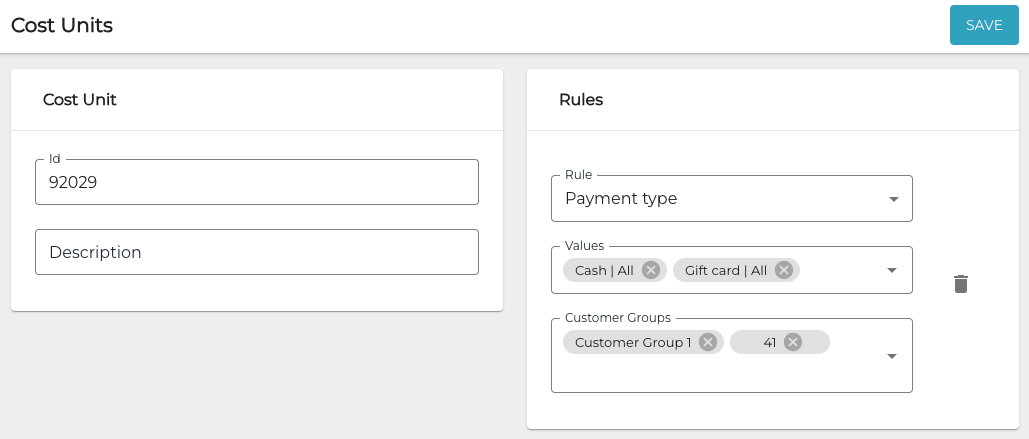This screenshot has width=1029, height=439.
Task: Click the 'Cost Unit' card header
Action: (x=80, y=100)
